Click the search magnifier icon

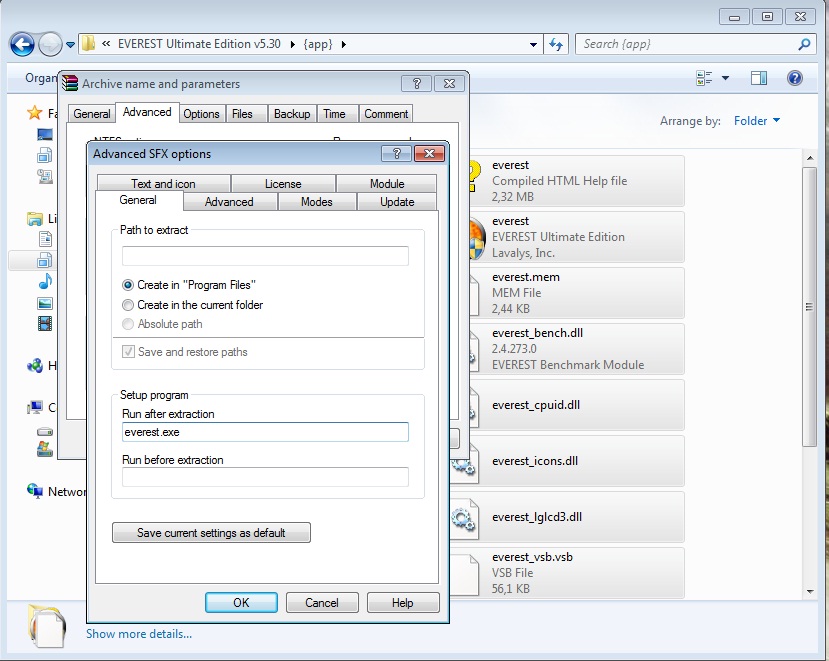pos(804,44)
